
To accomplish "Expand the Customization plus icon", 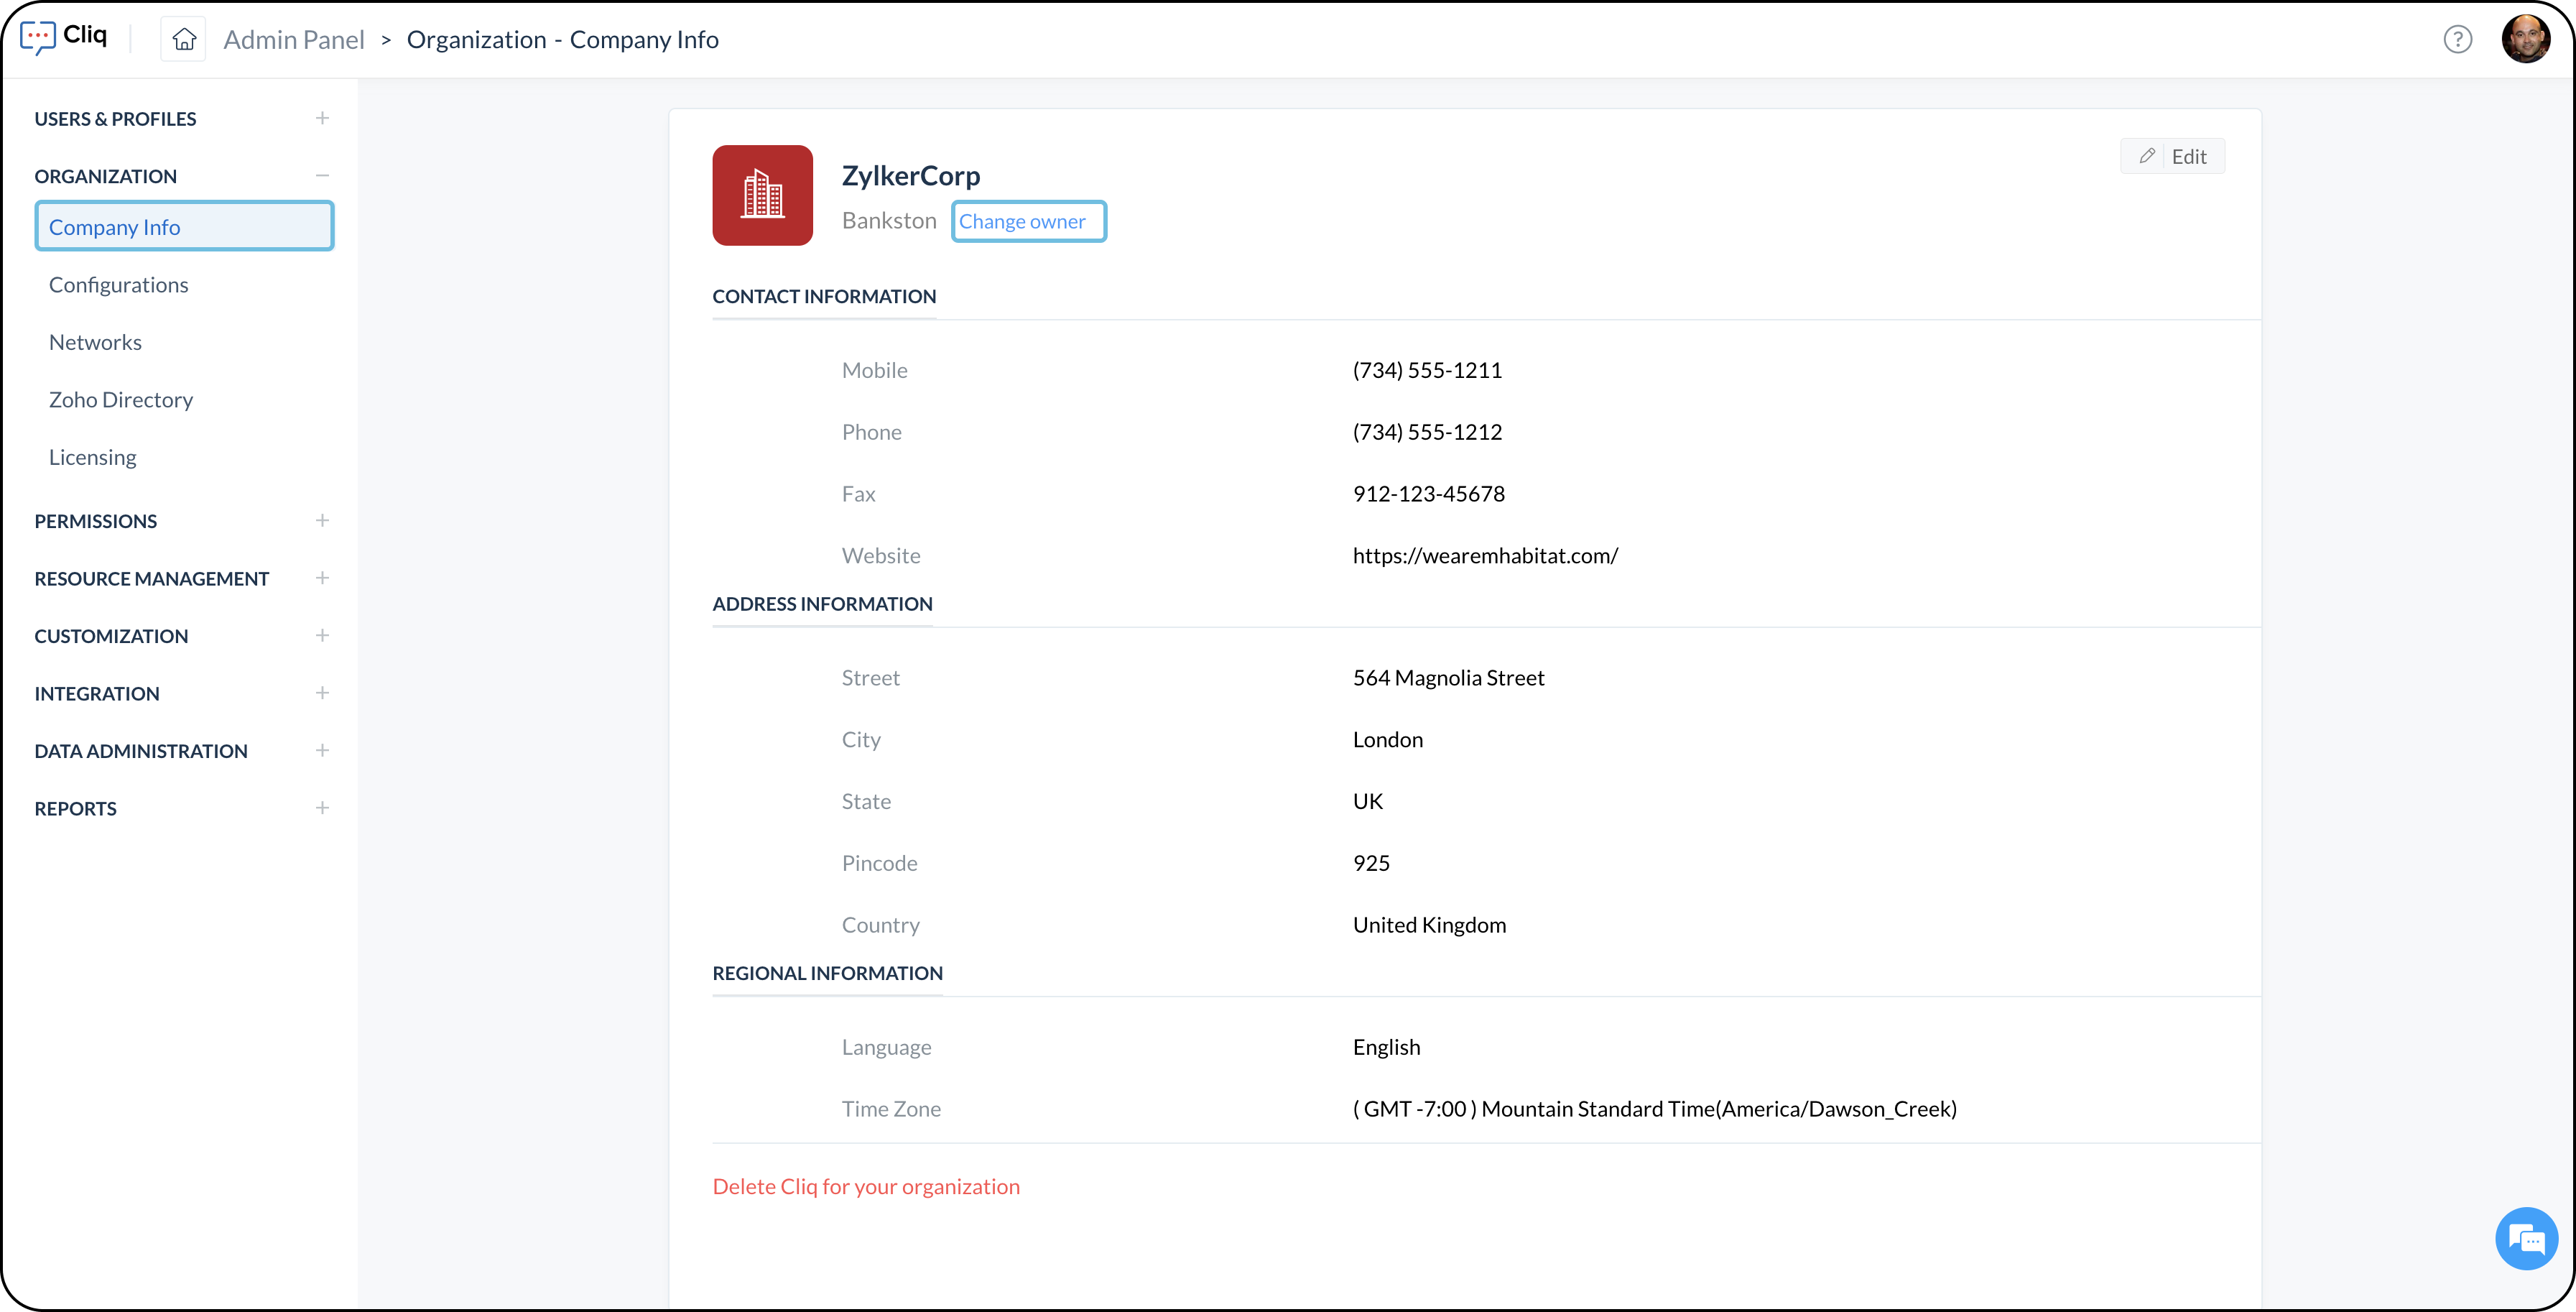I will 322,636.
